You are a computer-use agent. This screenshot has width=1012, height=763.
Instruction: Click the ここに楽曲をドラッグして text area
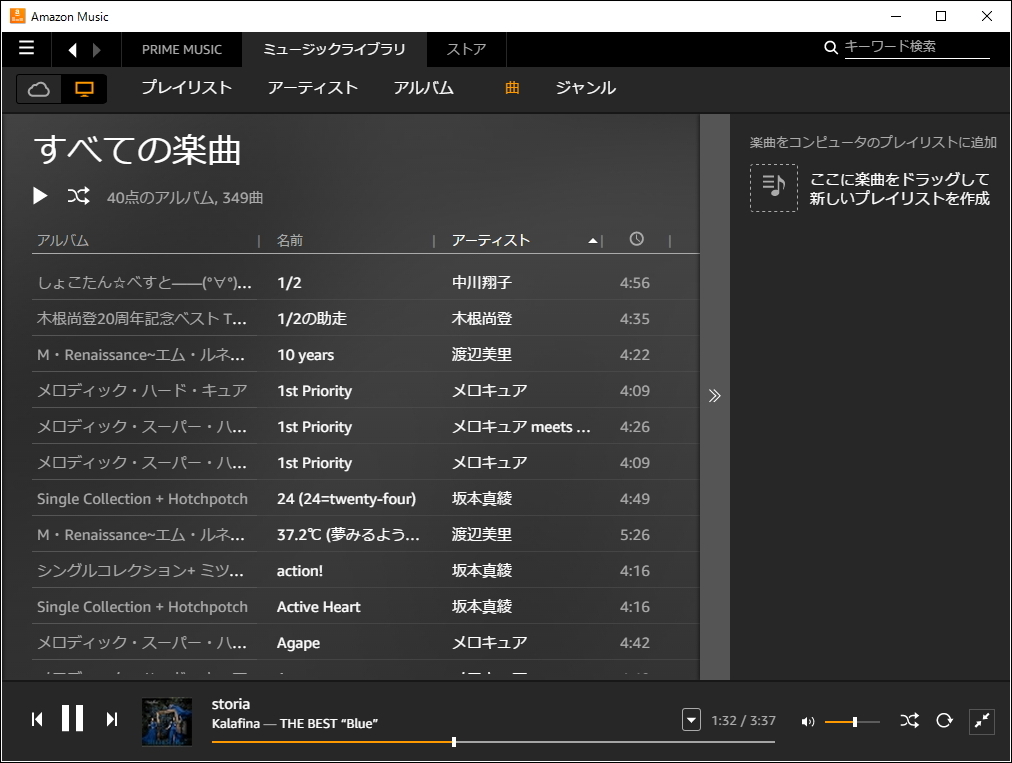(900, 188)
